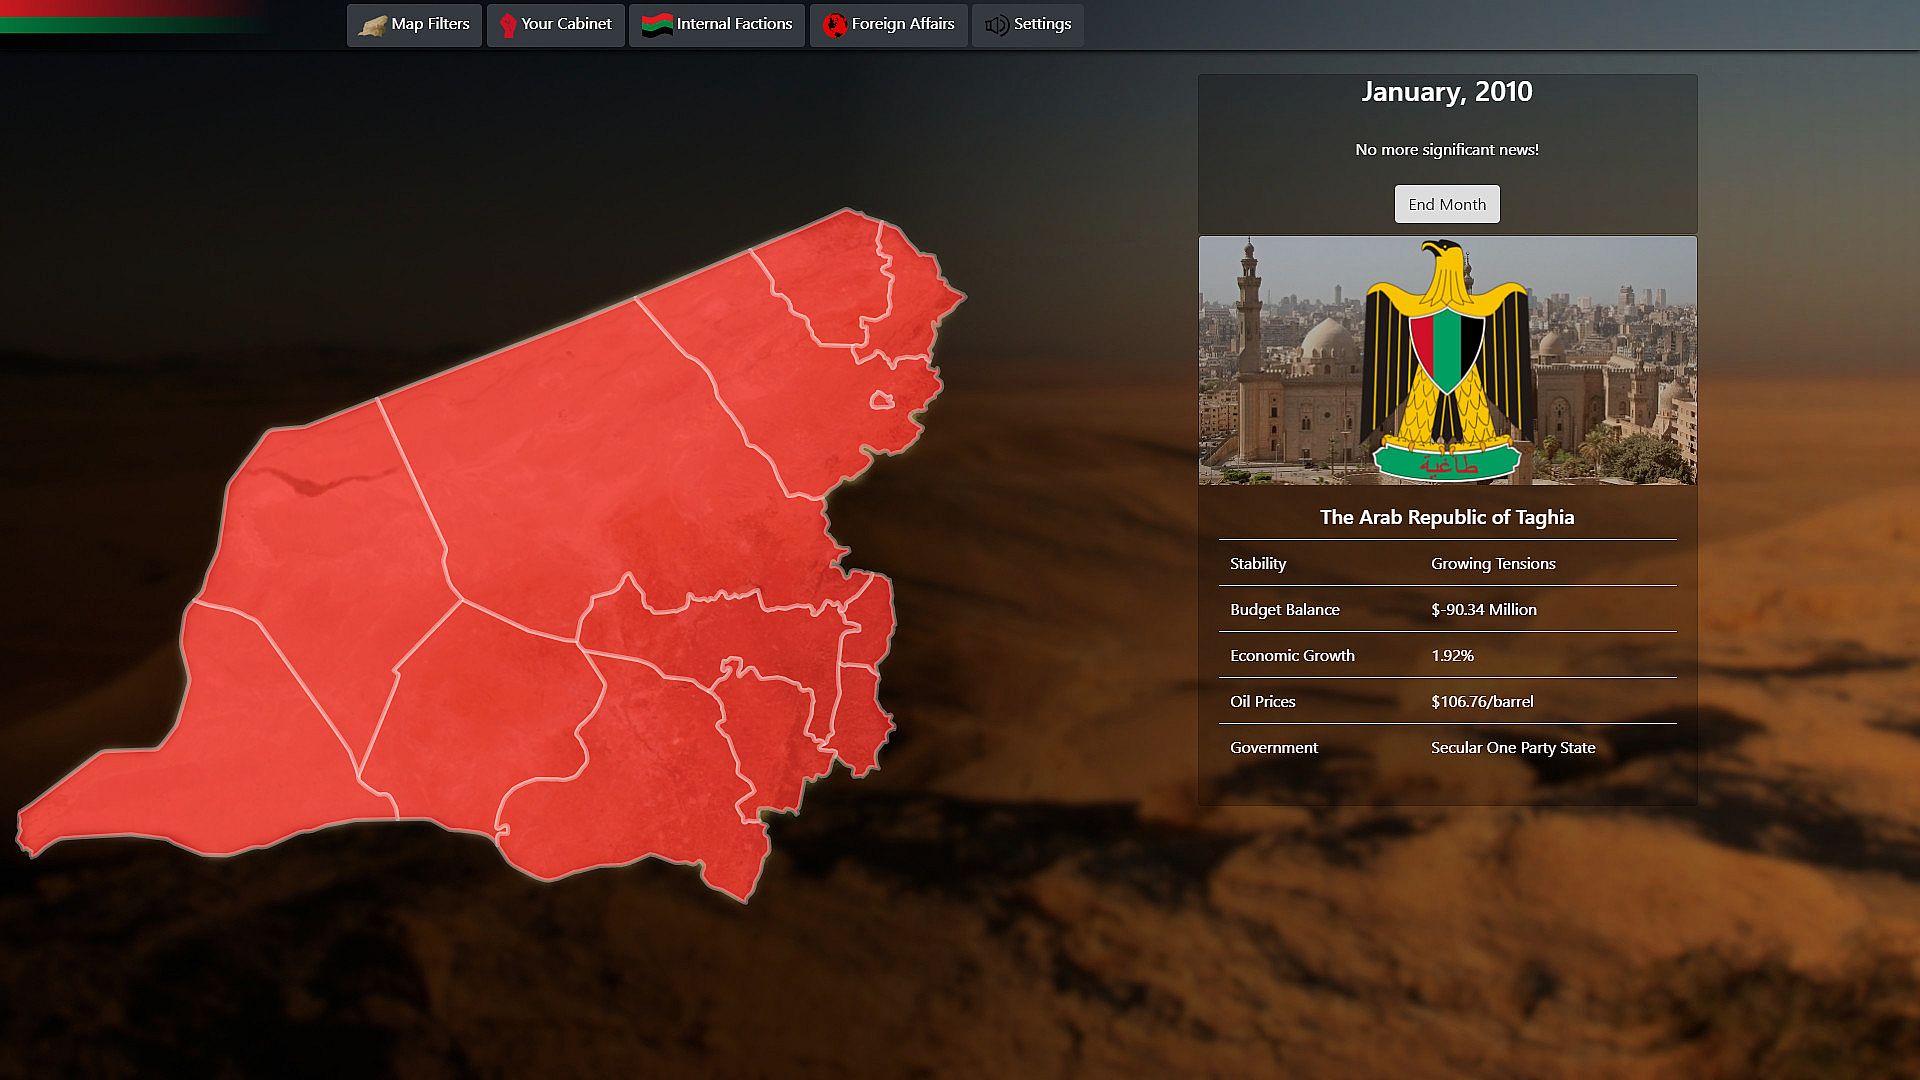The image size is (1920, 1080).
Task: Open the Internal Factions menu label
Action: (734, 24)
